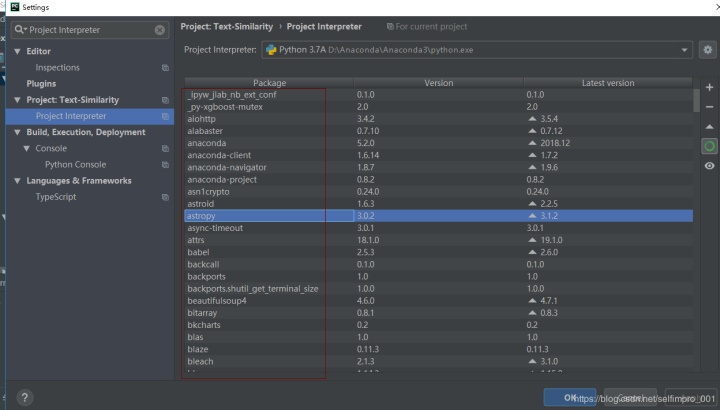This screenshot has width=720, height=410.
Task: Click latest version 2018.12 for anaconda
Action: tap(555, 143)
